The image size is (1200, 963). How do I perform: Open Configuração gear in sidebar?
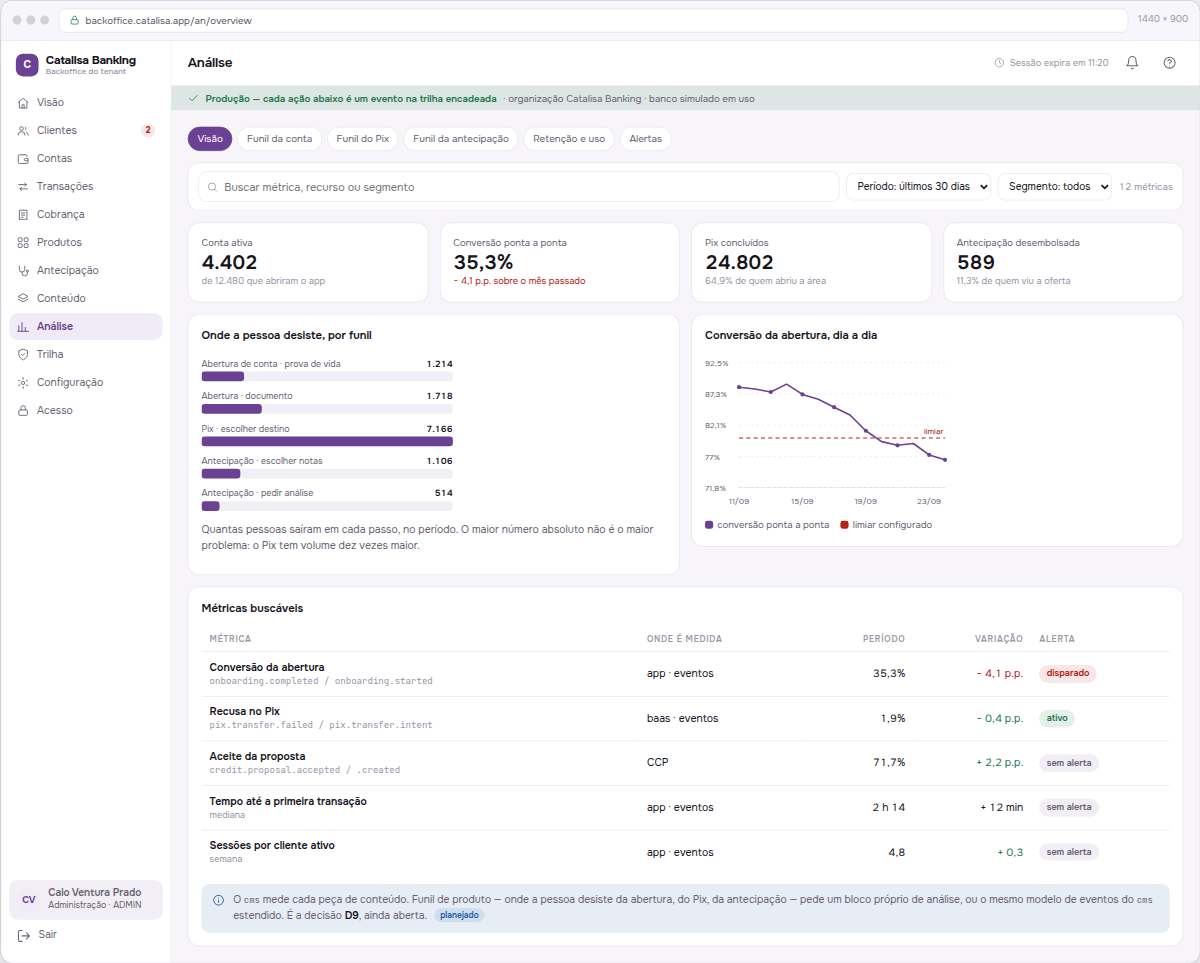click(x=24, y=382)
